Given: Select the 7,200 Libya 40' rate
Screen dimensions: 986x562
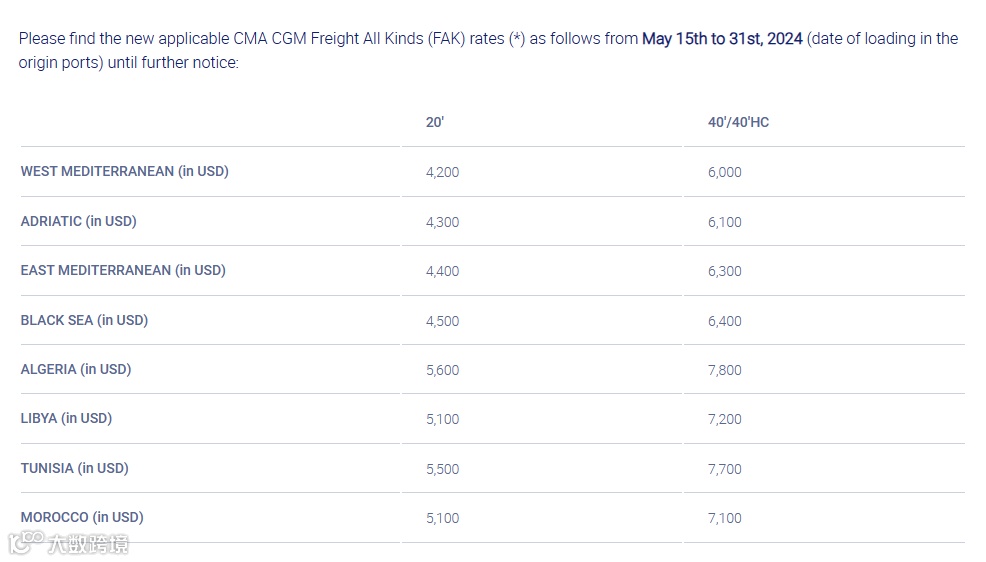Looking at the screenshot, I should point(724,419).
